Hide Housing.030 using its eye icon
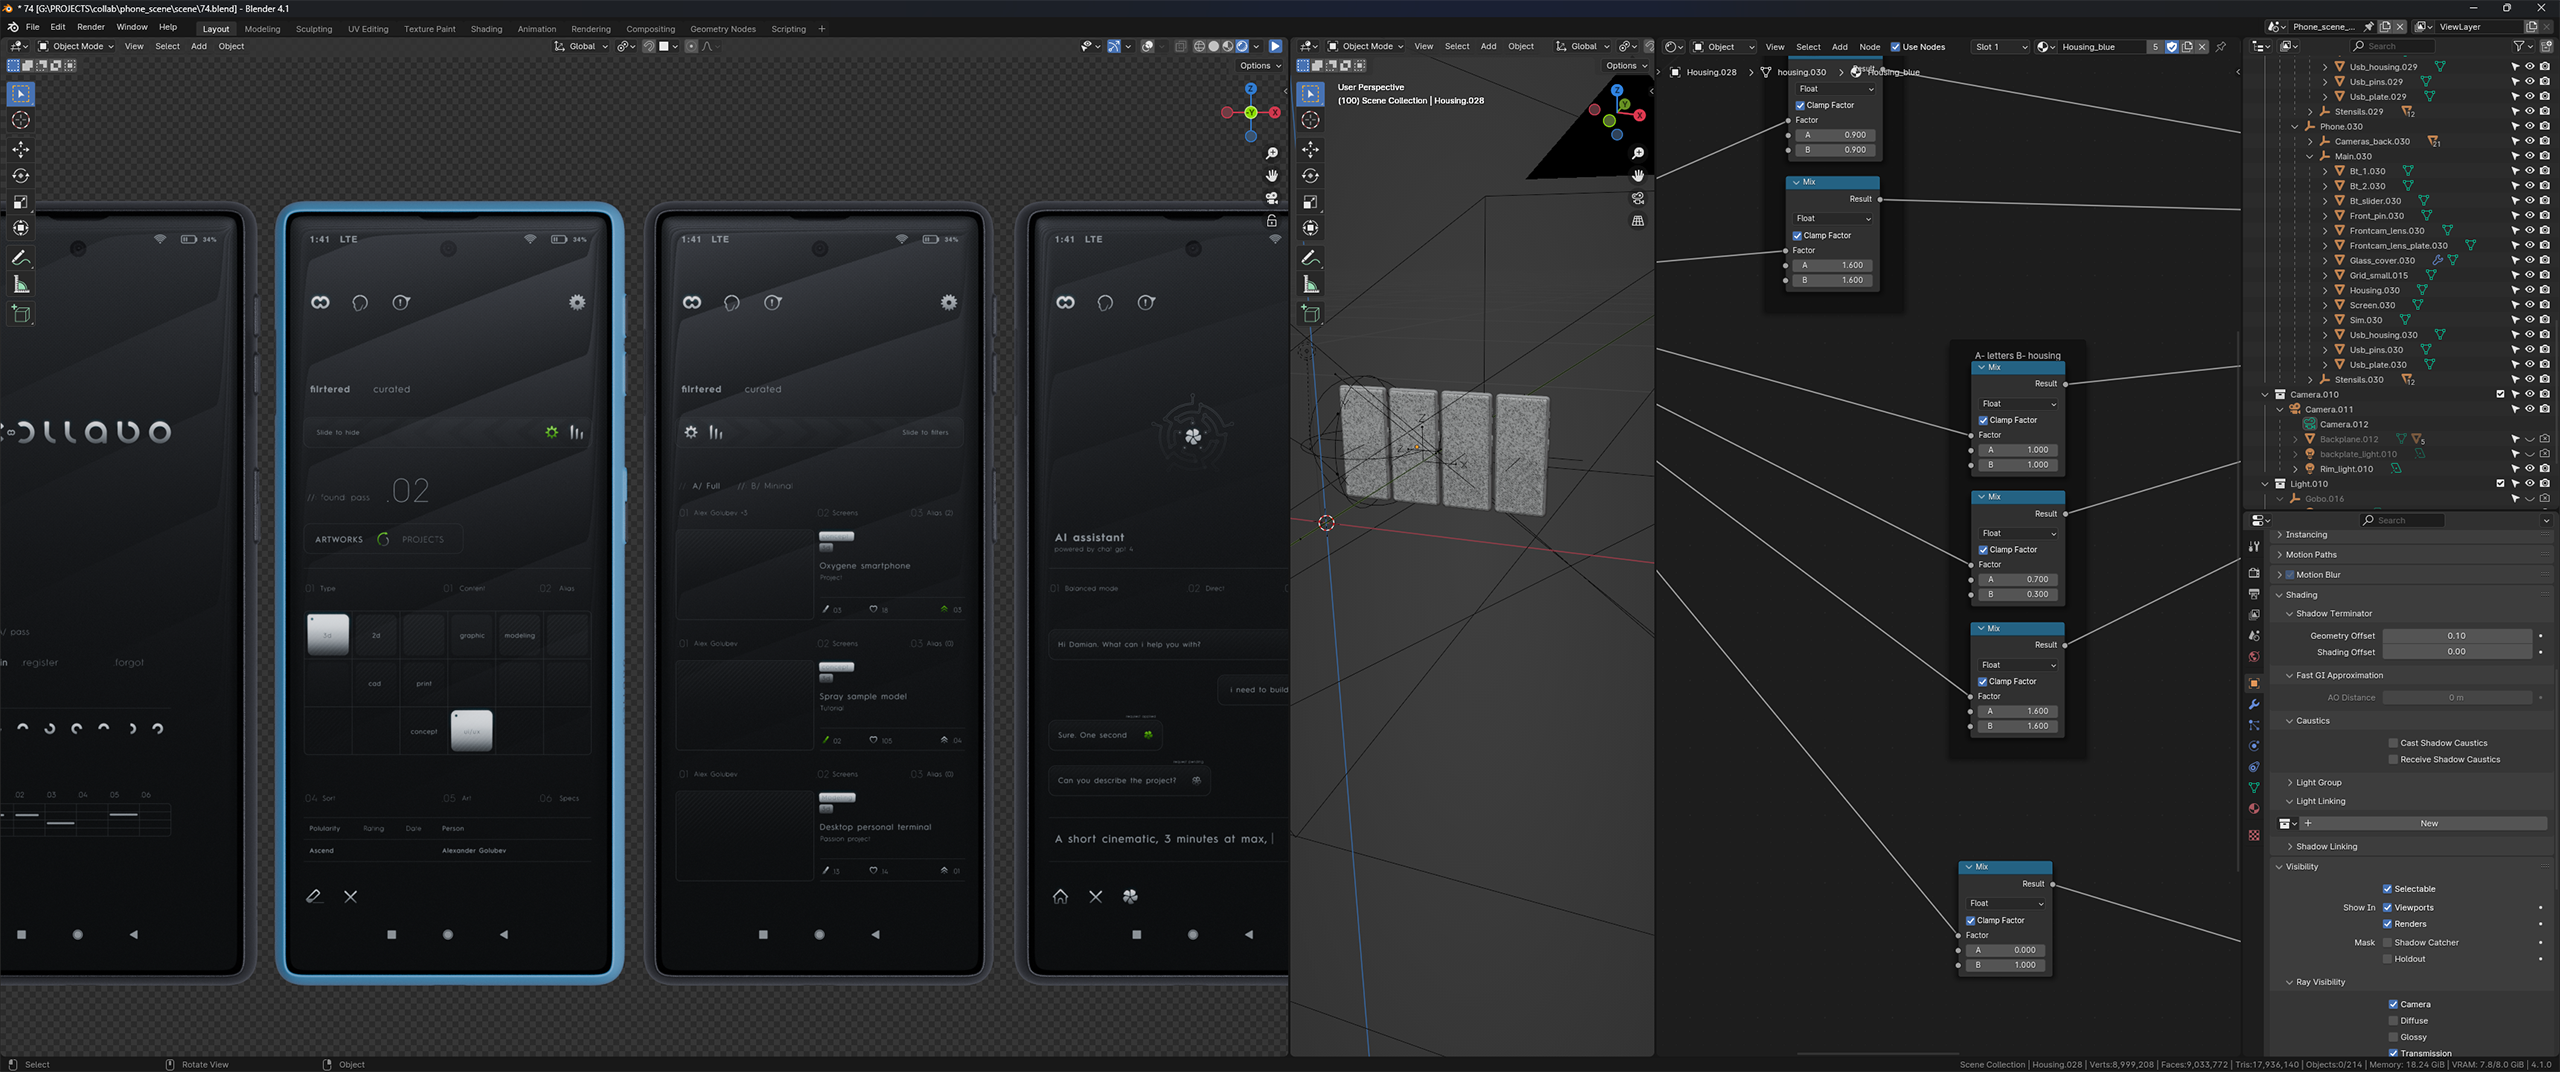The image size is (2560, 1072). (x=2529, y=290)
